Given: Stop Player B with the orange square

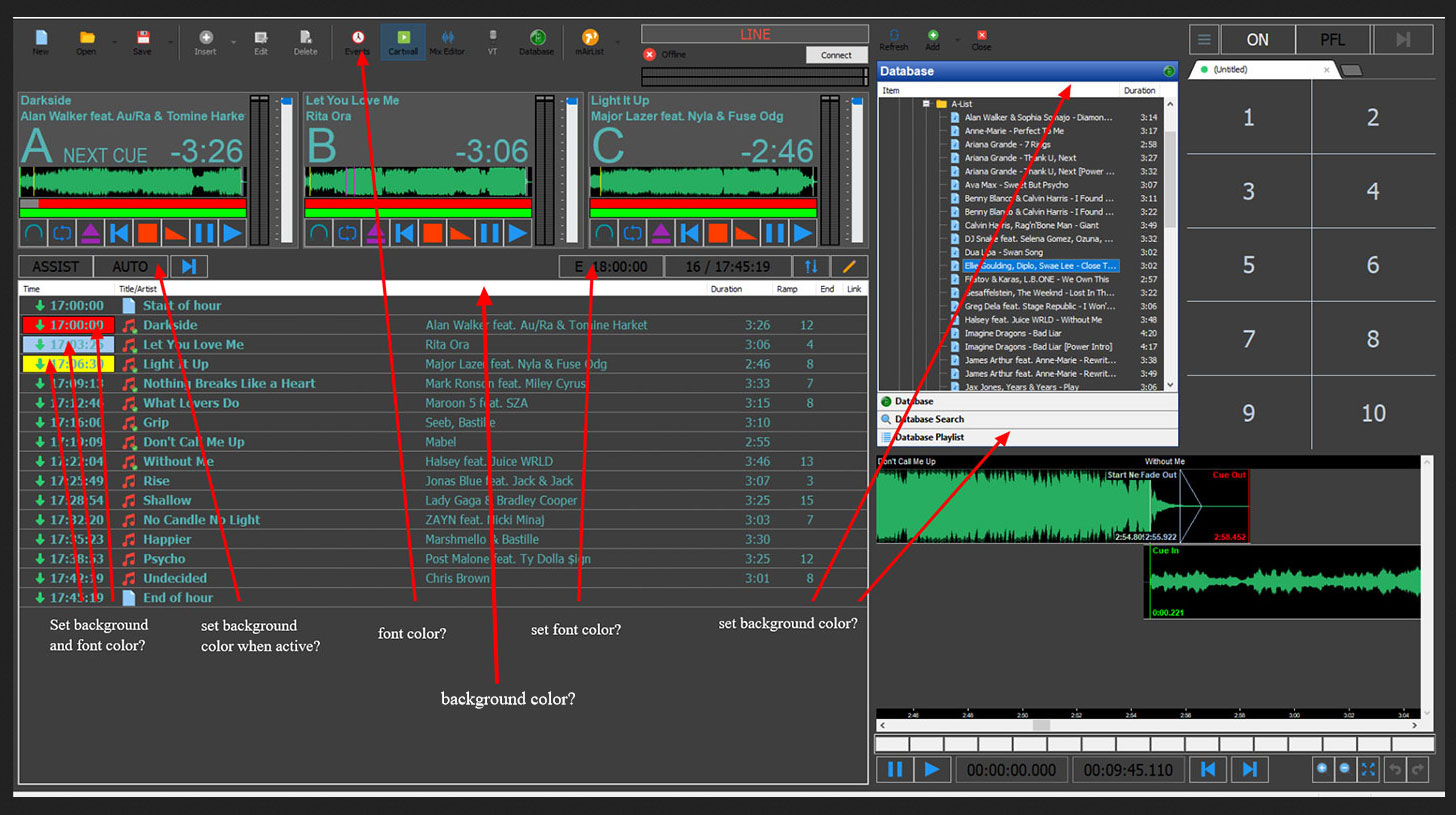Looking at the screenshot, I should [433, 234].
